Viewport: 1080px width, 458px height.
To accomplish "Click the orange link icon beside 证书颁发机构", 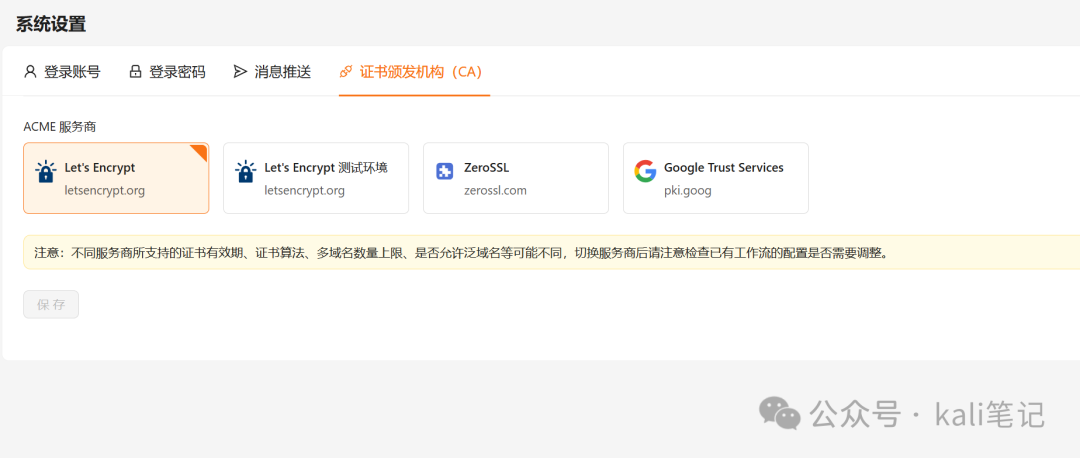I will click(x=346, y=72).
